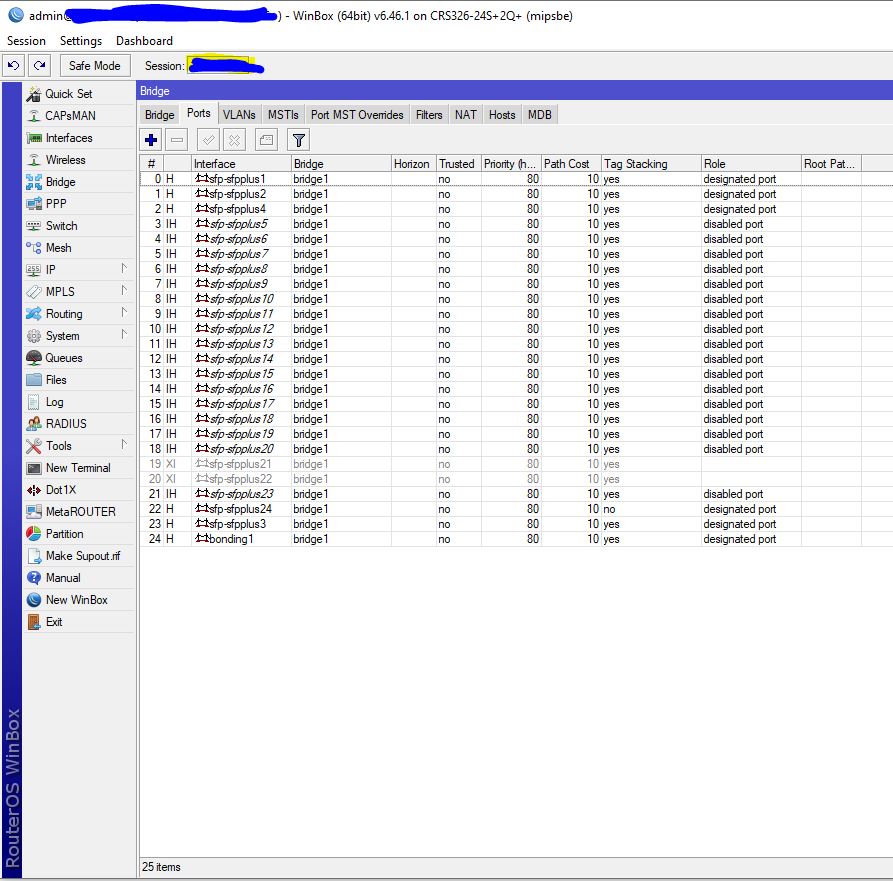Open the Manual

click(79, 578)
